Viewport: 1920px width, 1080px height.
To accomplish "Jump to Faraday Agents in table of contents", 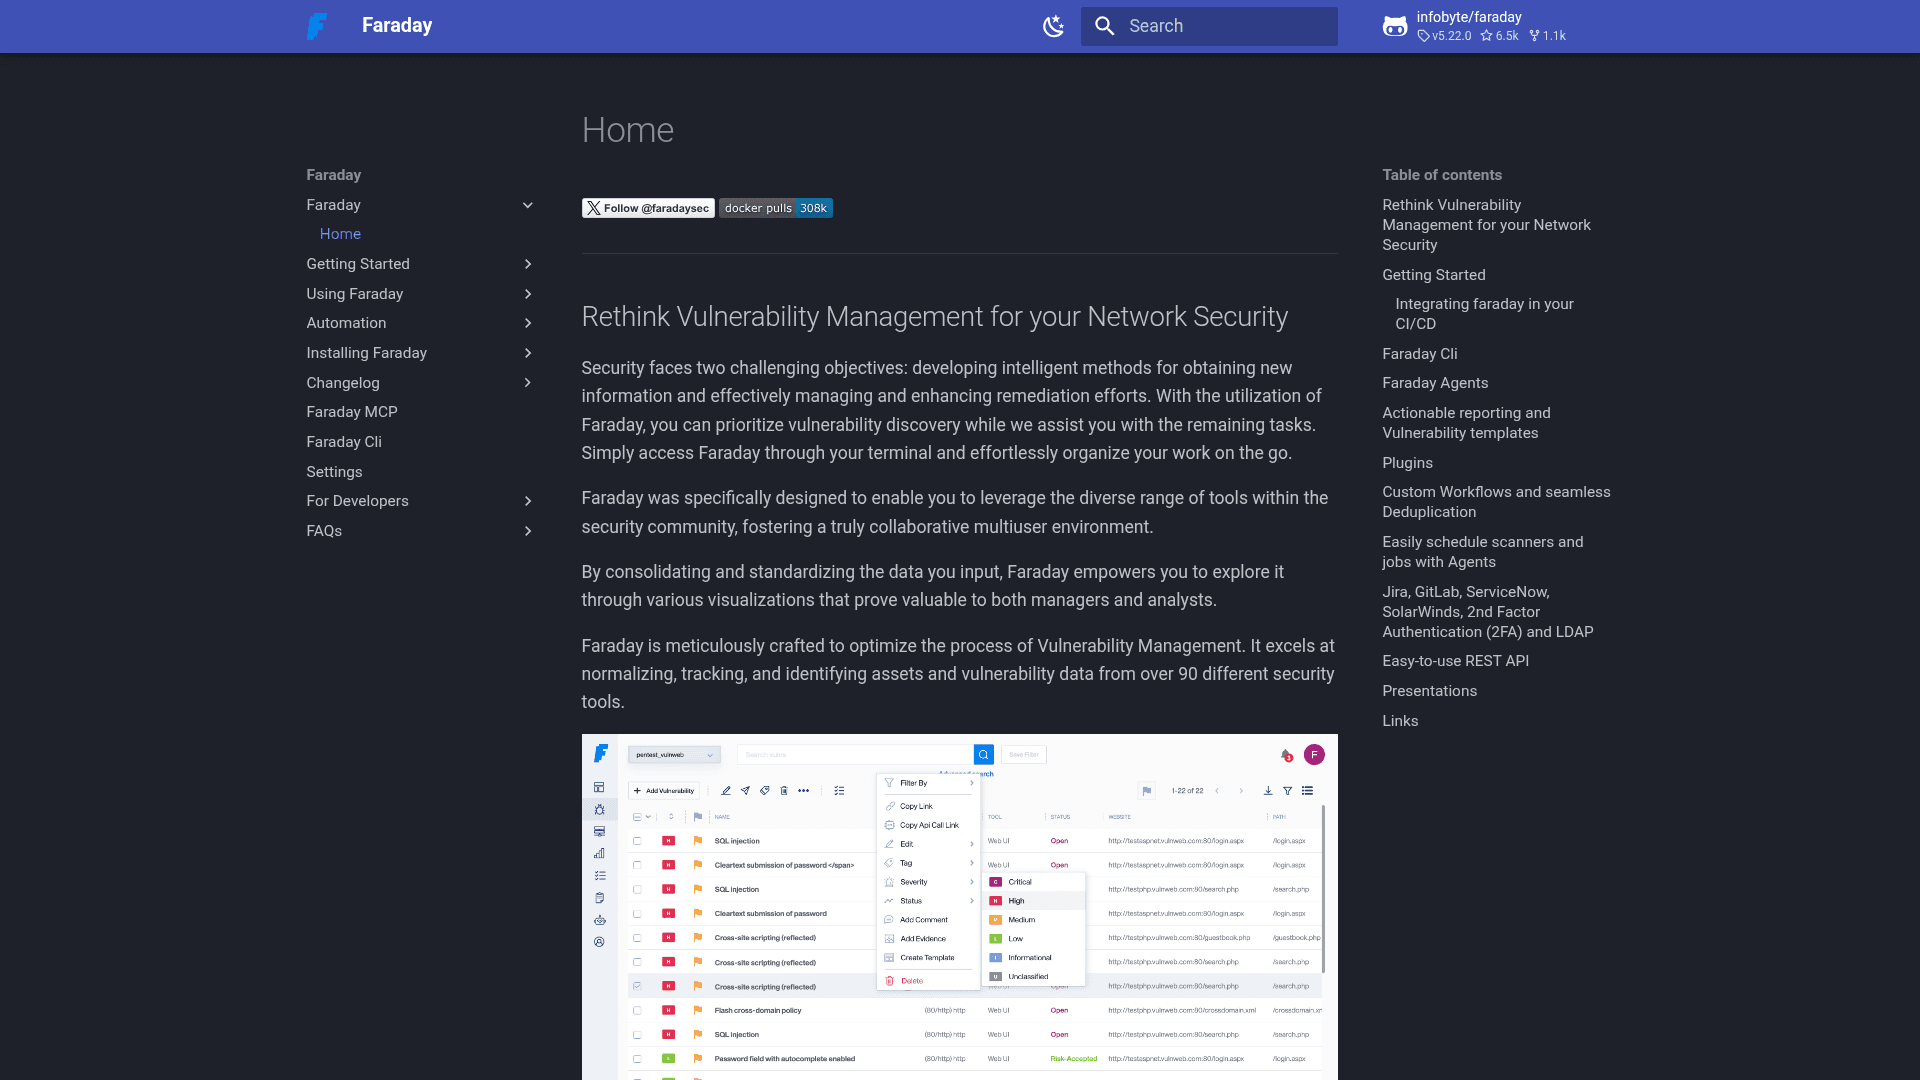I will (1435, 383).
